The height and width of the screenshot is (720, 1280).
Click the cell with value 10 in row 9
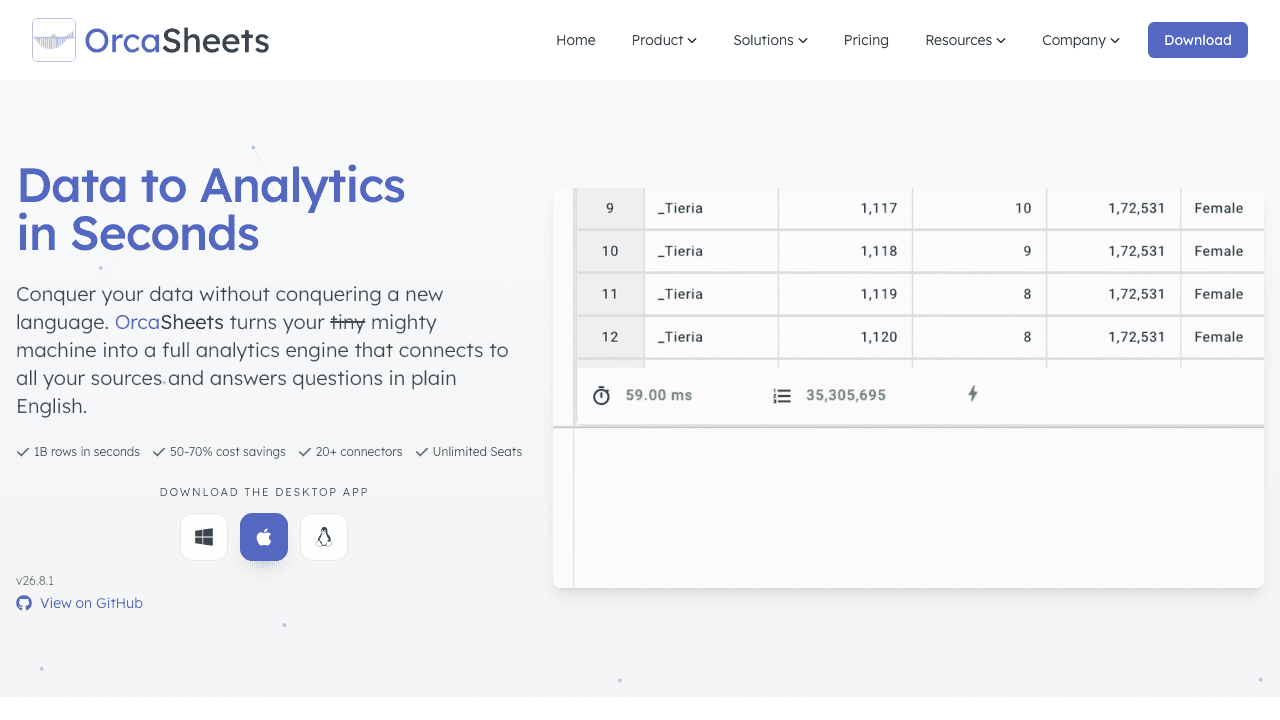(979, 208)
